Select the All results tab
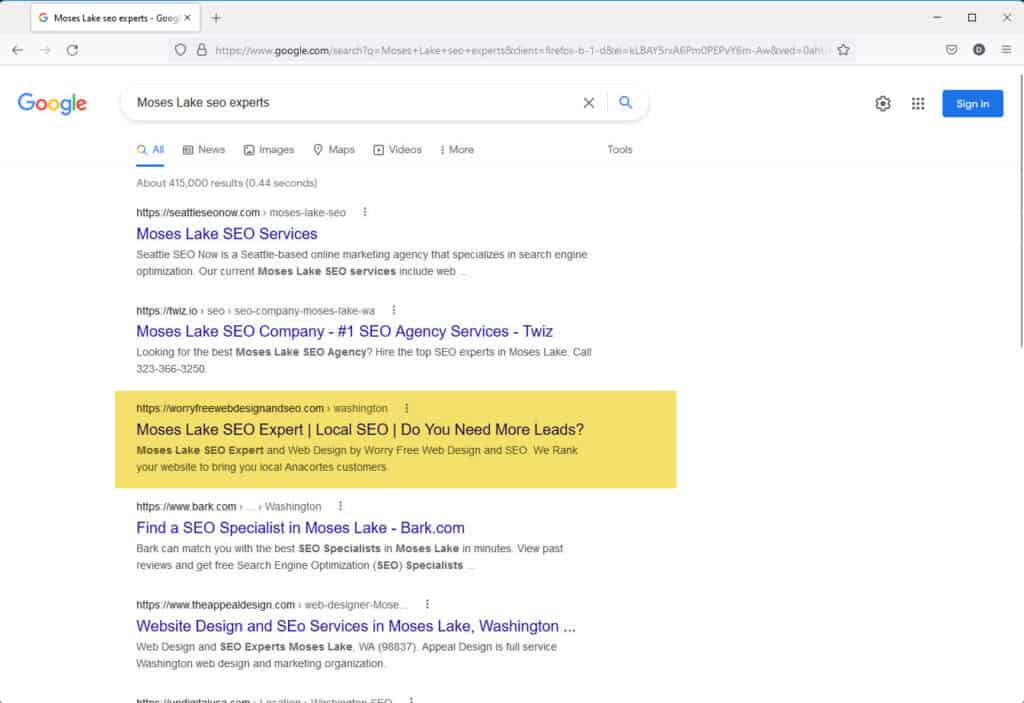This screenshot has width=1024, height=703. 150,150
